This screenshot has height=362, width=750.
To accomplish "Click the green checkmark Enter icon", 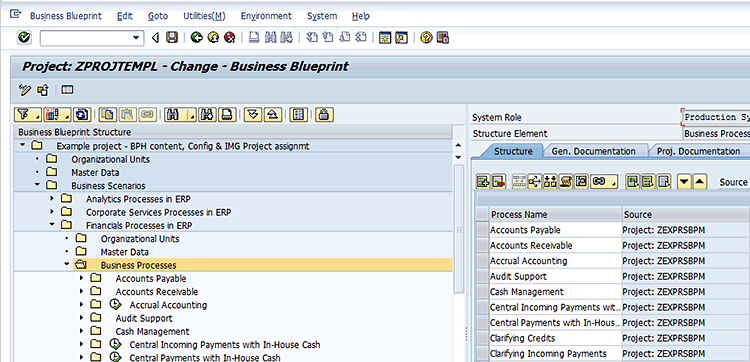I will (24, 37).
